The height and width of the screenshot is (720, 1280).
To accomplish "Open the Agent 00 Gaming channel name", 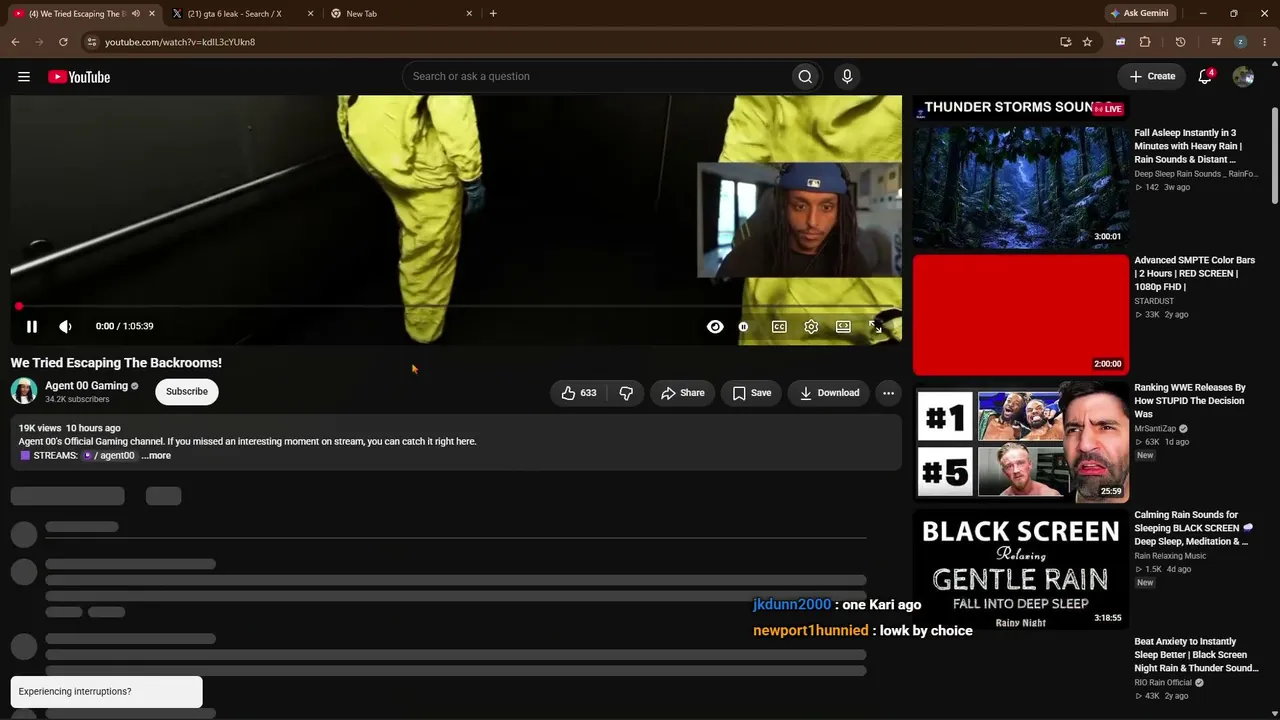I will (x=87, y=386).
